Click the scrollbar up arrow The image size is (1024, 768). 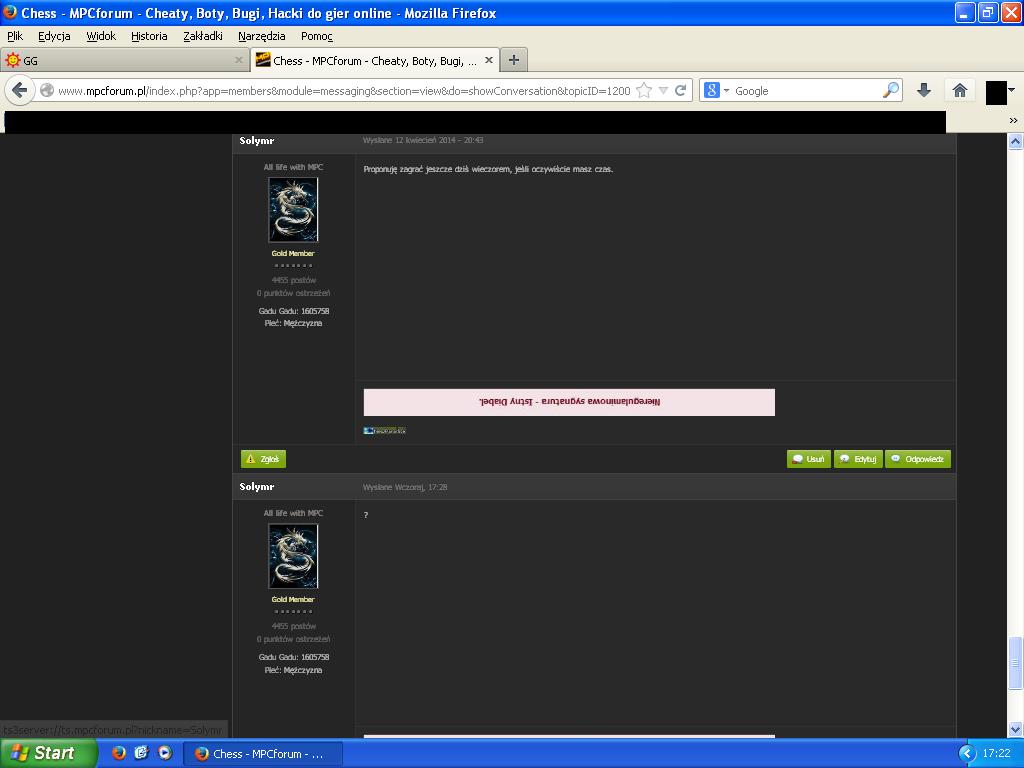point(1015,142)
